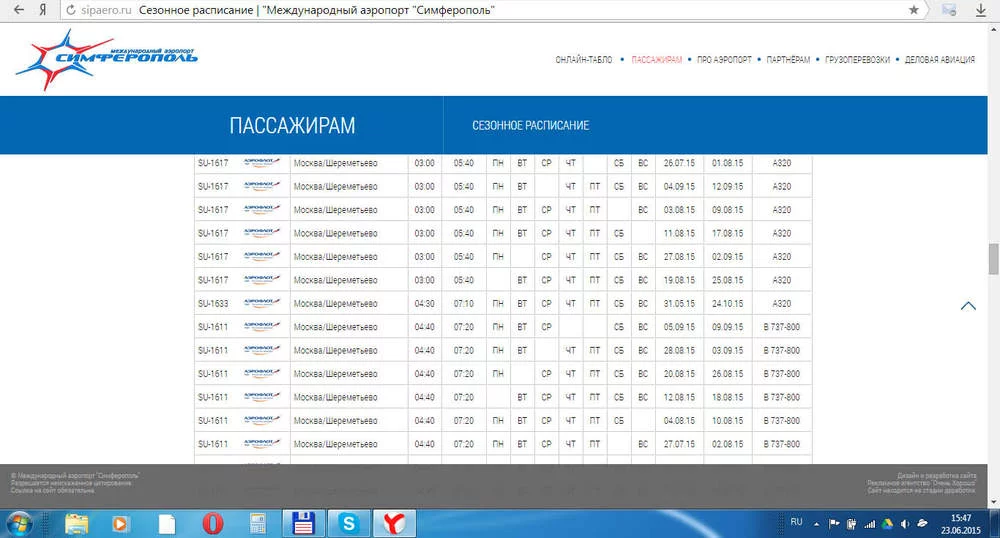Click the ПАССАЖИРАМ section heading
Viewport: 1000px width, 538px height.
(292, 126)
